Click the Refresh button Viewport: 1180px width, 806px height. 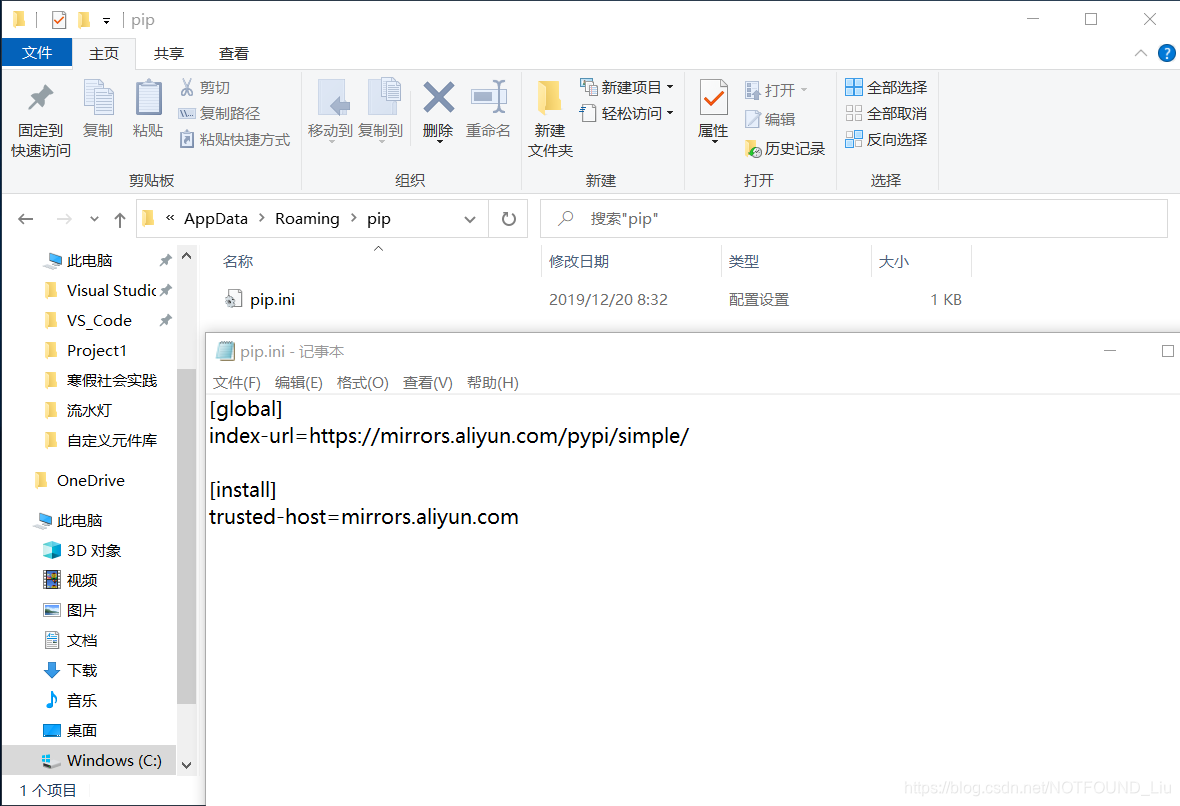(509, 219)
